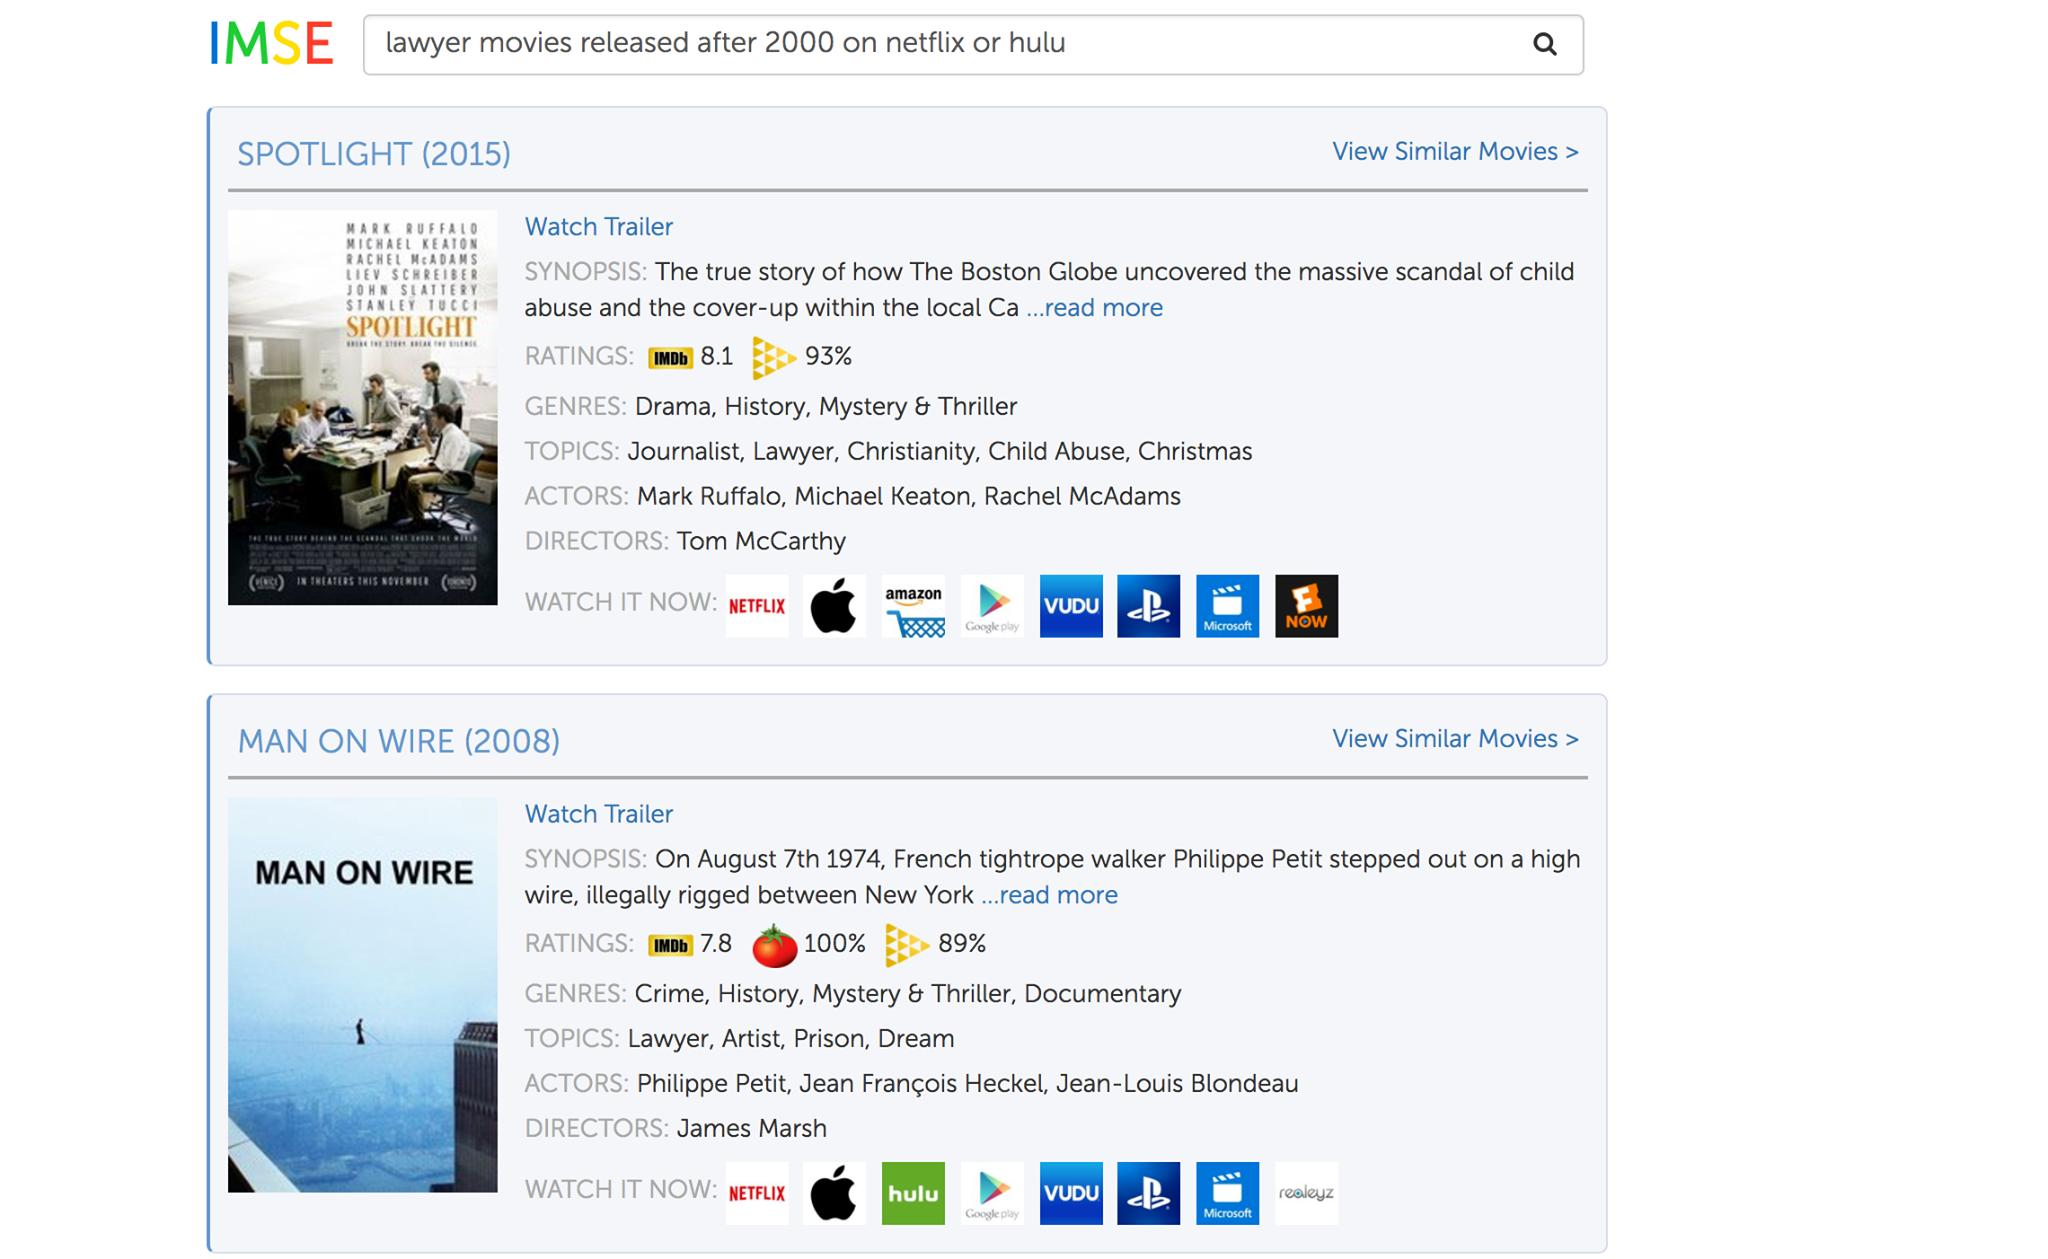Watch Spotlight on Apple iTunes
The image size is (2048, 1259).
click(834, 605)
